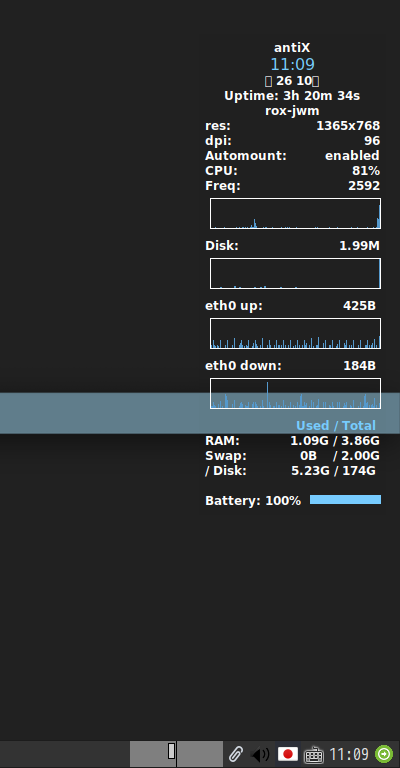This screenshot has width=400, height=768.
Task: Click the 'Used / Total' header
Action: (336, 426)
